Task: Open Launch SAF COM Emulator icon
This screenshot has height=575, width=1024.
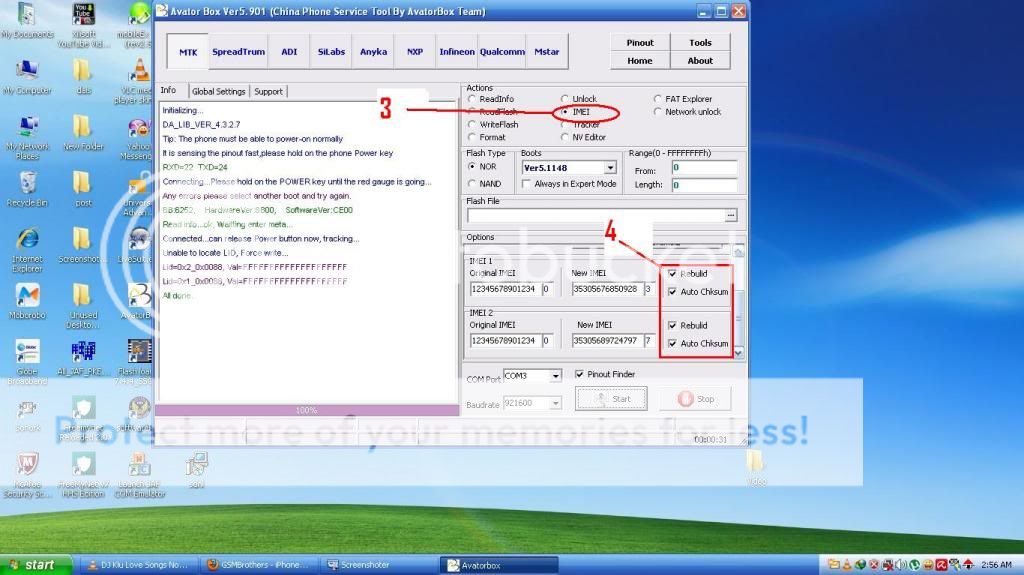Action: tap(139, 476)
